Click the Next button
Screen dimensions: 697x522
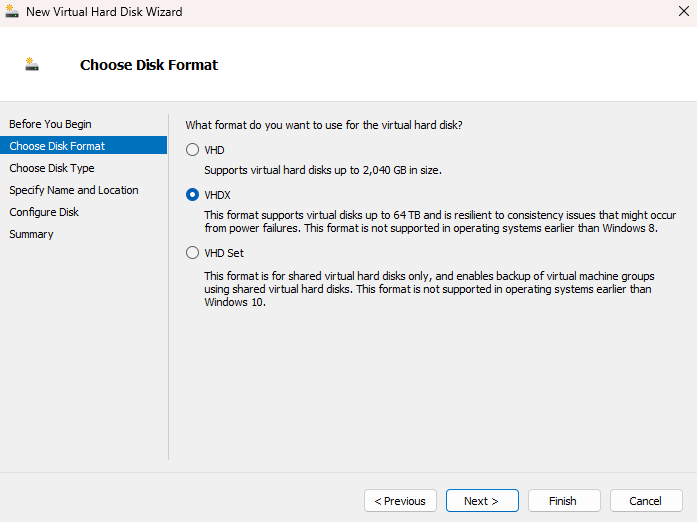[482, 501]
